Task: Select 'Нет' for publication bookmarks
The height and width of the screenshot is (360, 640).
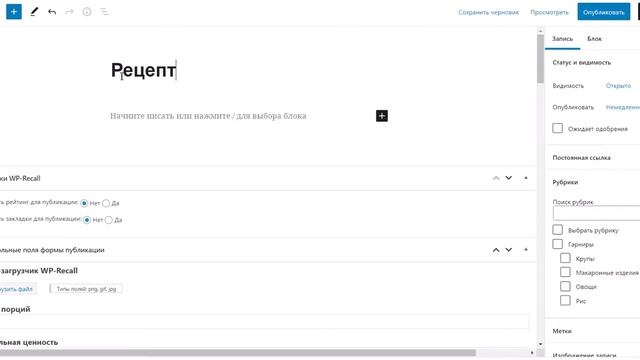Action: pyautogui.click(x=87, y=220)
